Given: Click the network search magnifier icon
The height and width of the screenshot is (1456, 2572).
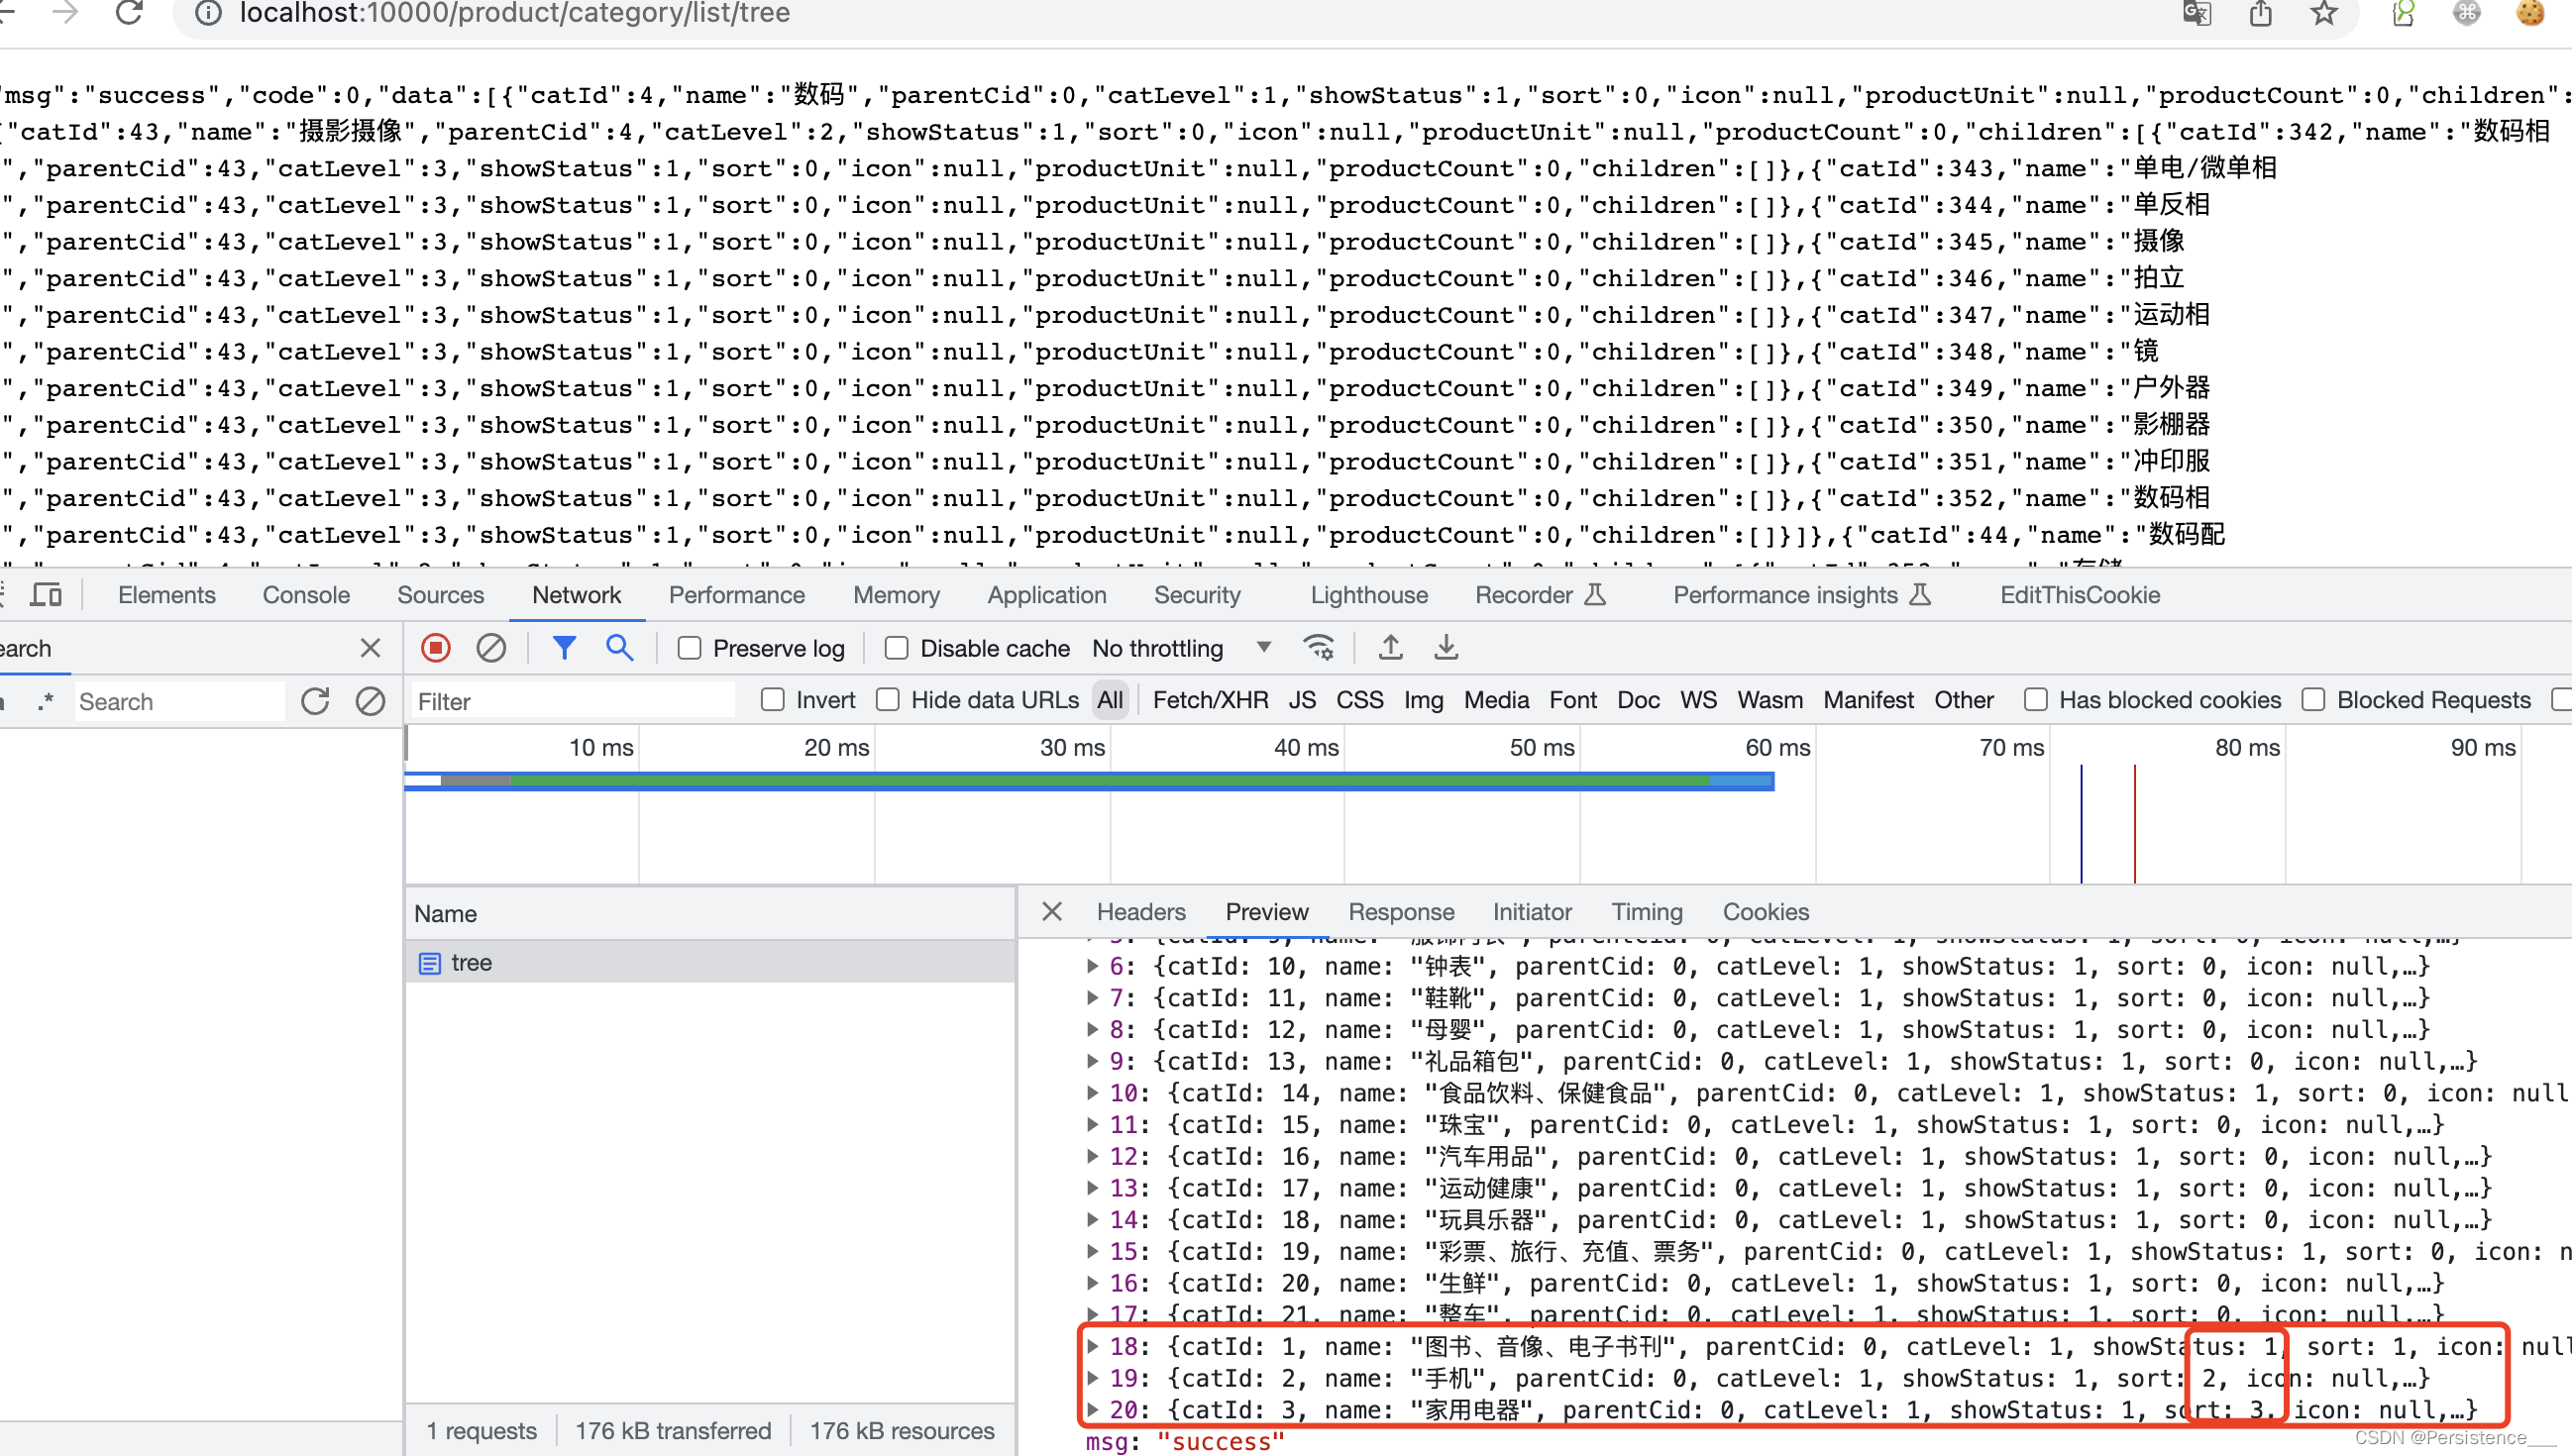Looking at the screenshot, I should [620, 648].
